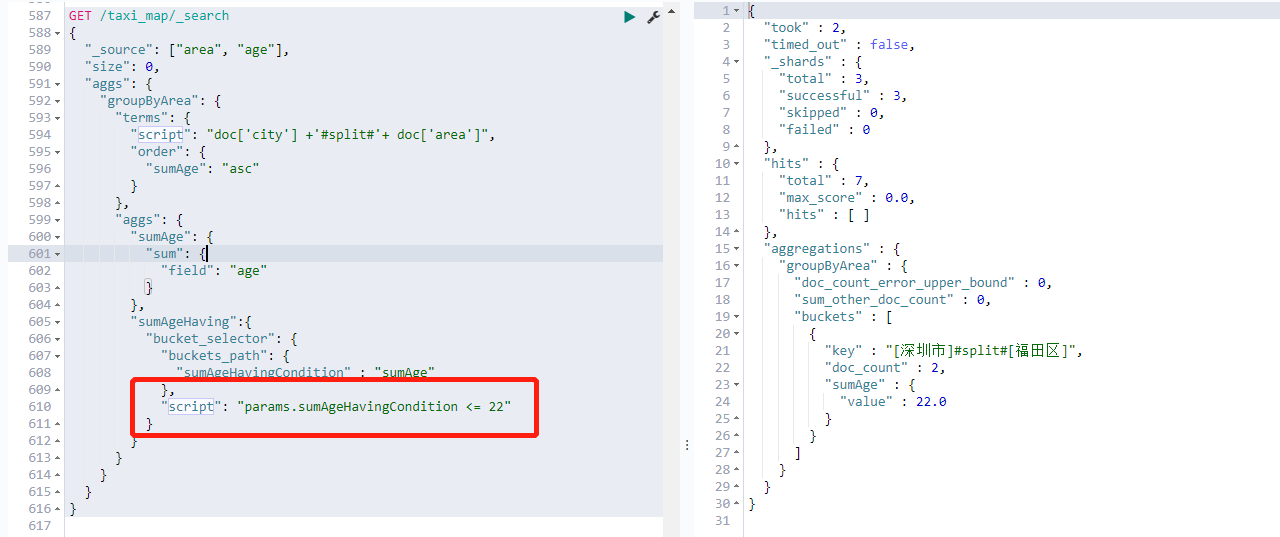Click the hits "total" : 7 line
The height and width of the screenshot is (537, 1280).
[825, 180]
